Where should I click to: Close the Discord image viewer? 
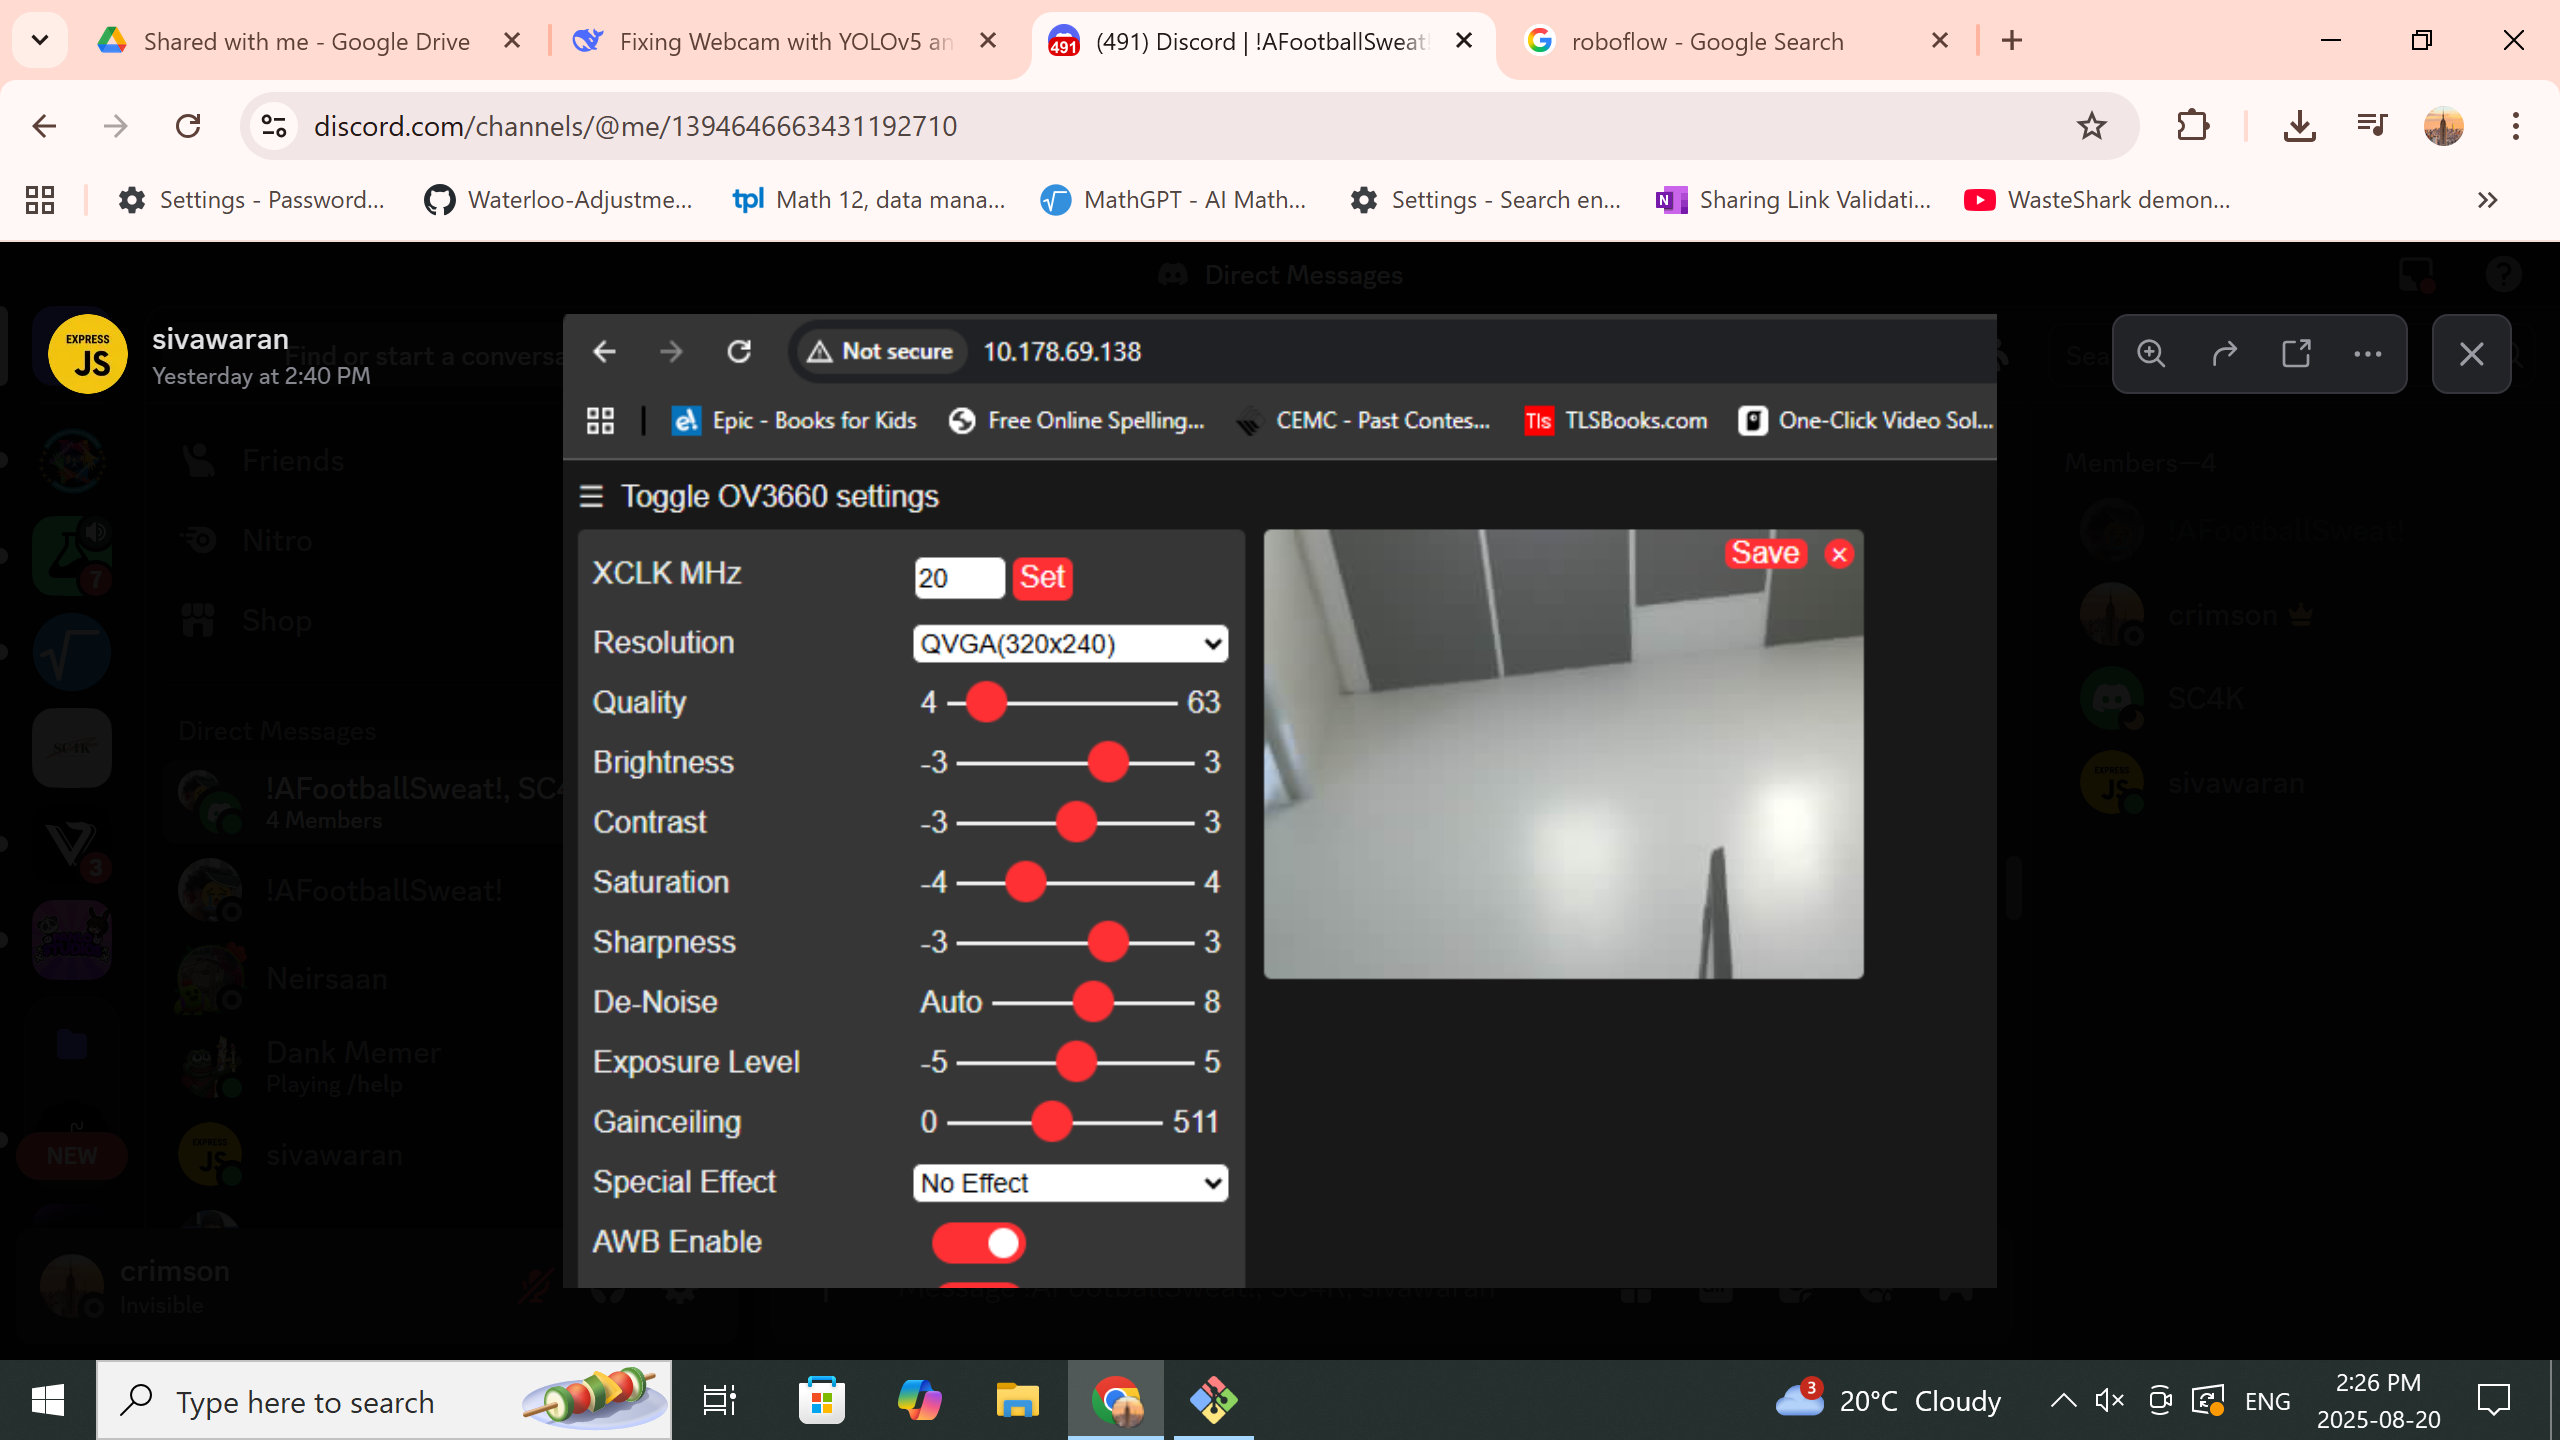2471,354
